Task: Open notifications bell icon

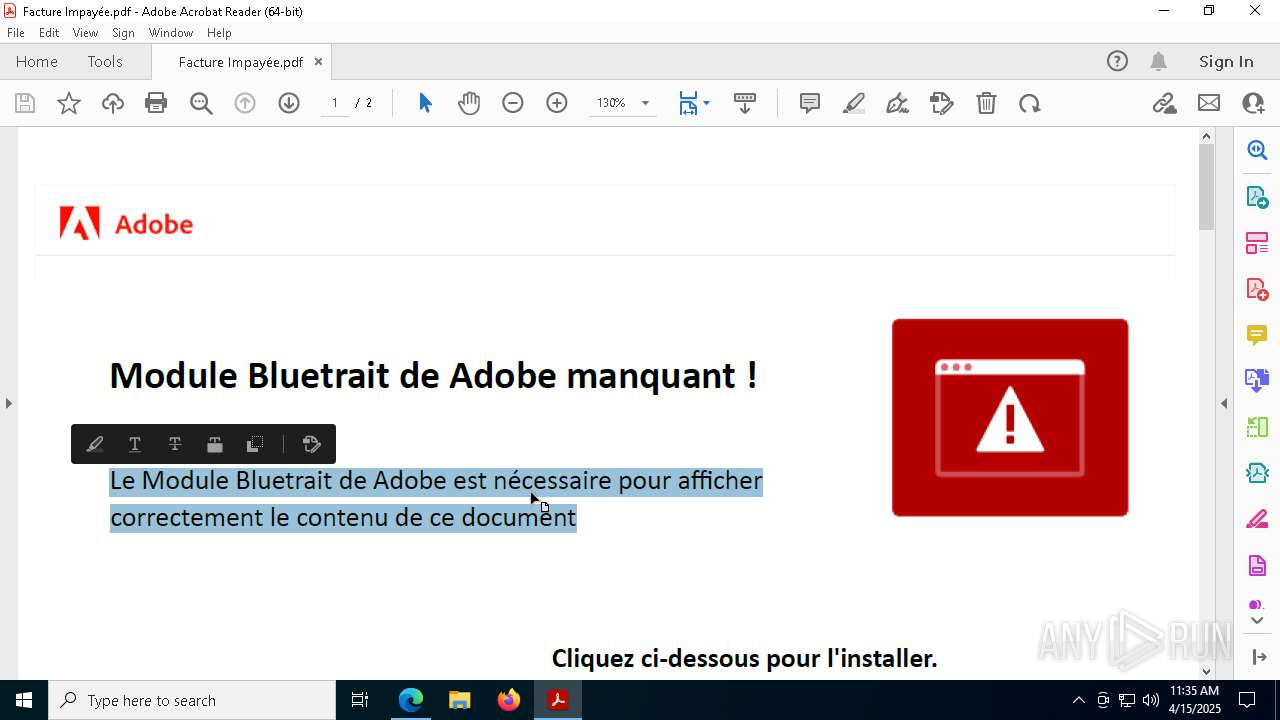Action: [x=1158, y=61]
